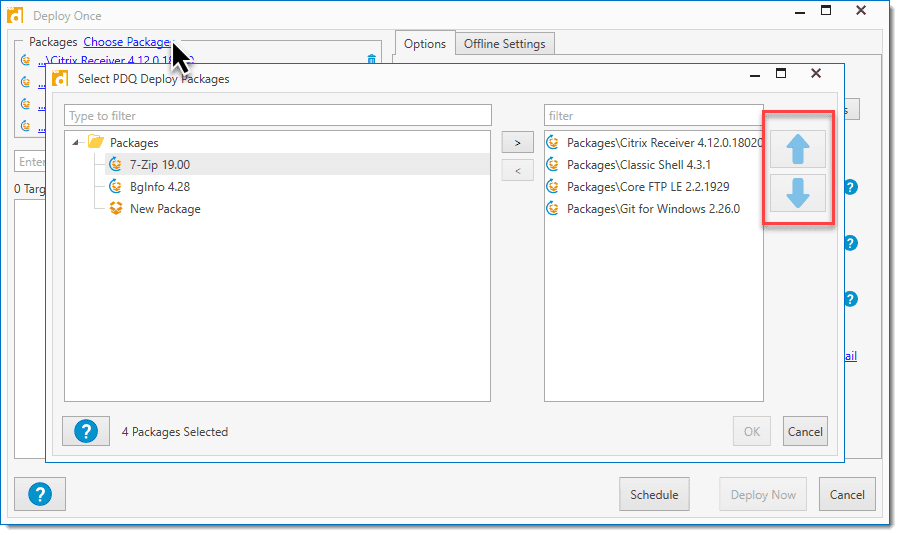Select Packages\Git for Windows 2.26.0 entry

point(654,209)
